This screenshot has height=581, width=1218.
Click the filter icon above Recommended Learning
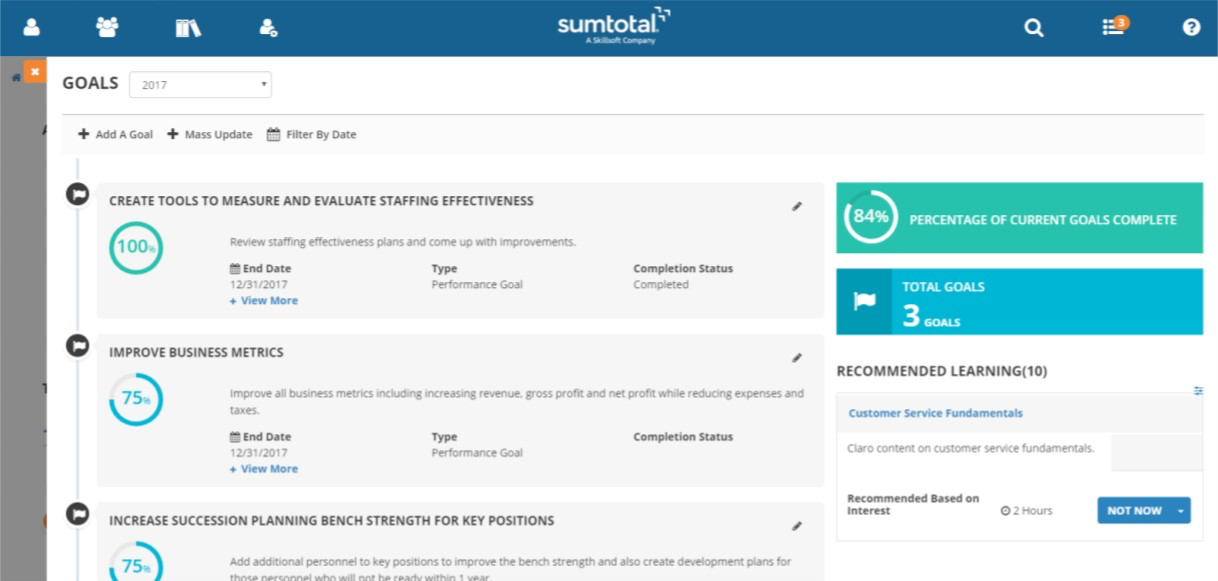[x=1198, y=390]
